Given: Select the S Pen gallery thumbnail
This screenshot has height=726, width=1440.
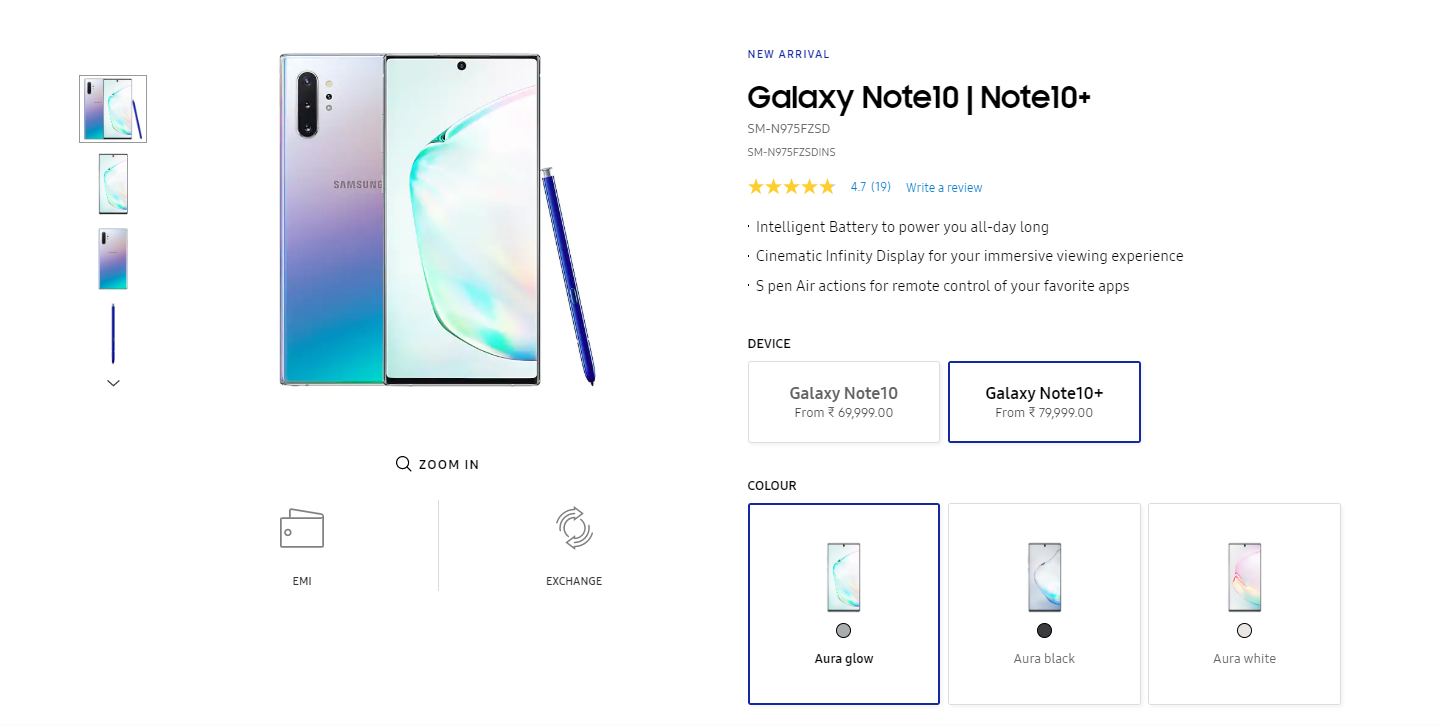Looking at the screenshot, I should [x=113, y=332].
